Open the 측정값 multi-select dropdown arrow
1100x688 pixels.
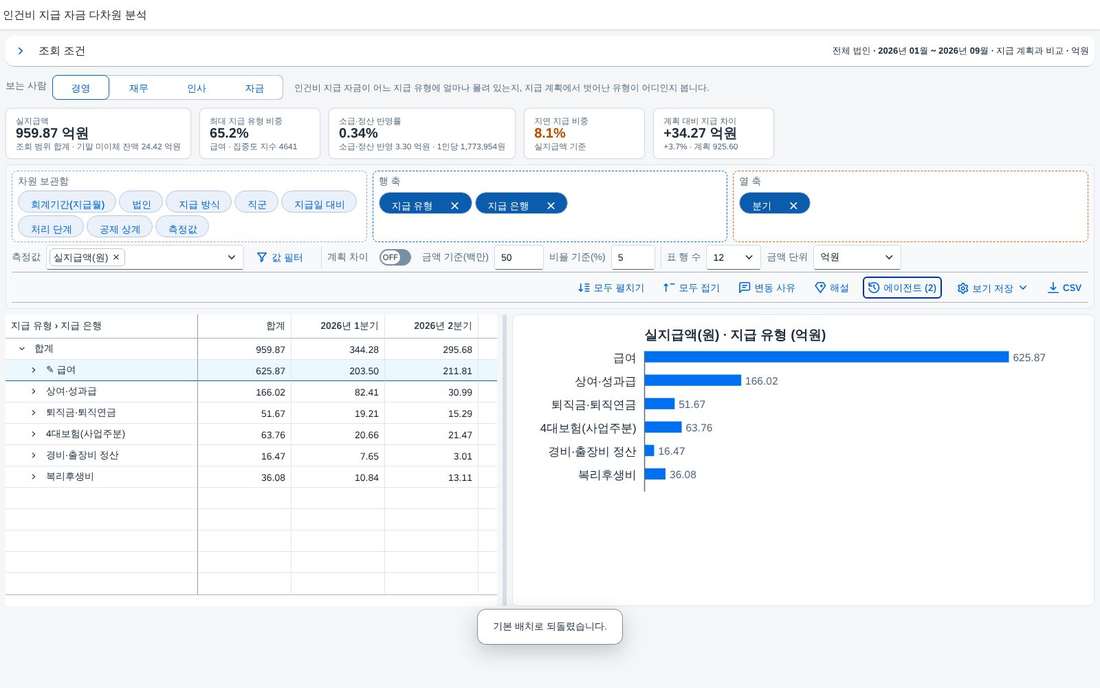click(232, 257)
